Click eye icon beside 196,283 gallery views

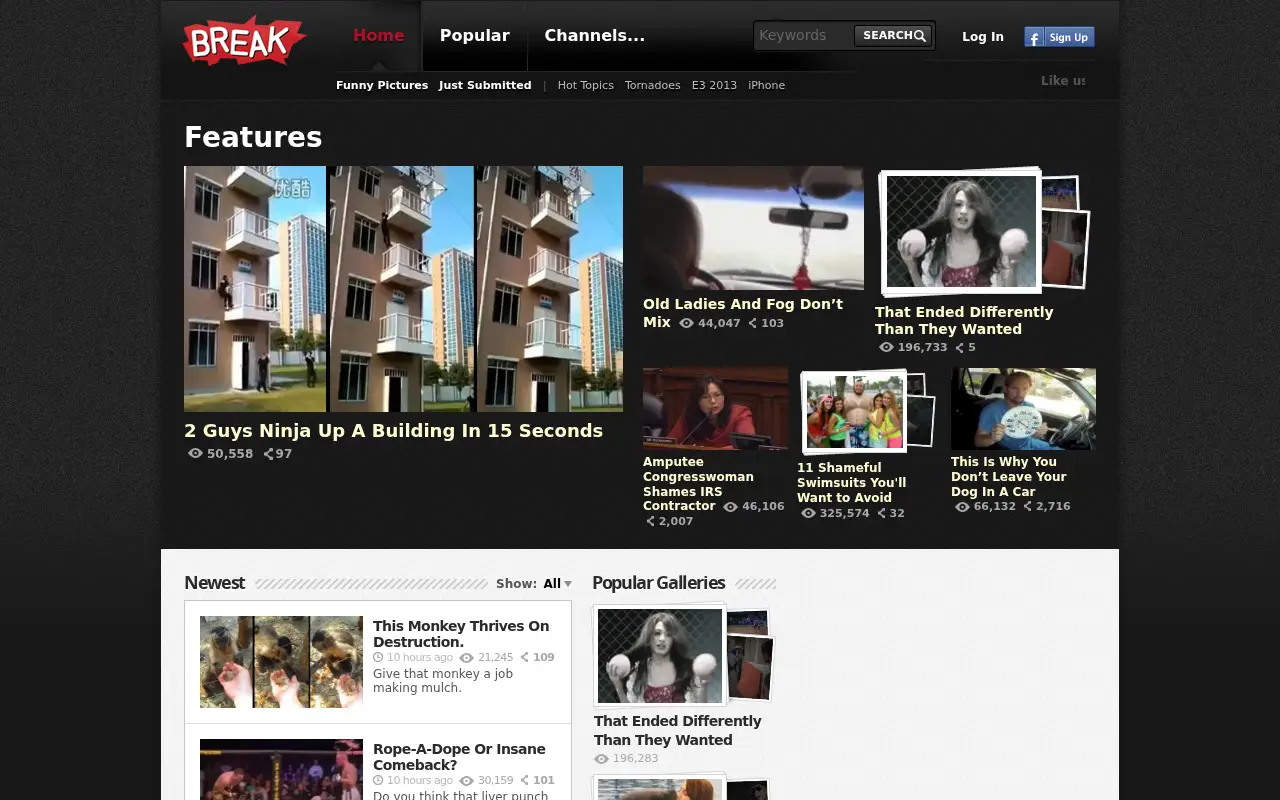[601, 759]
